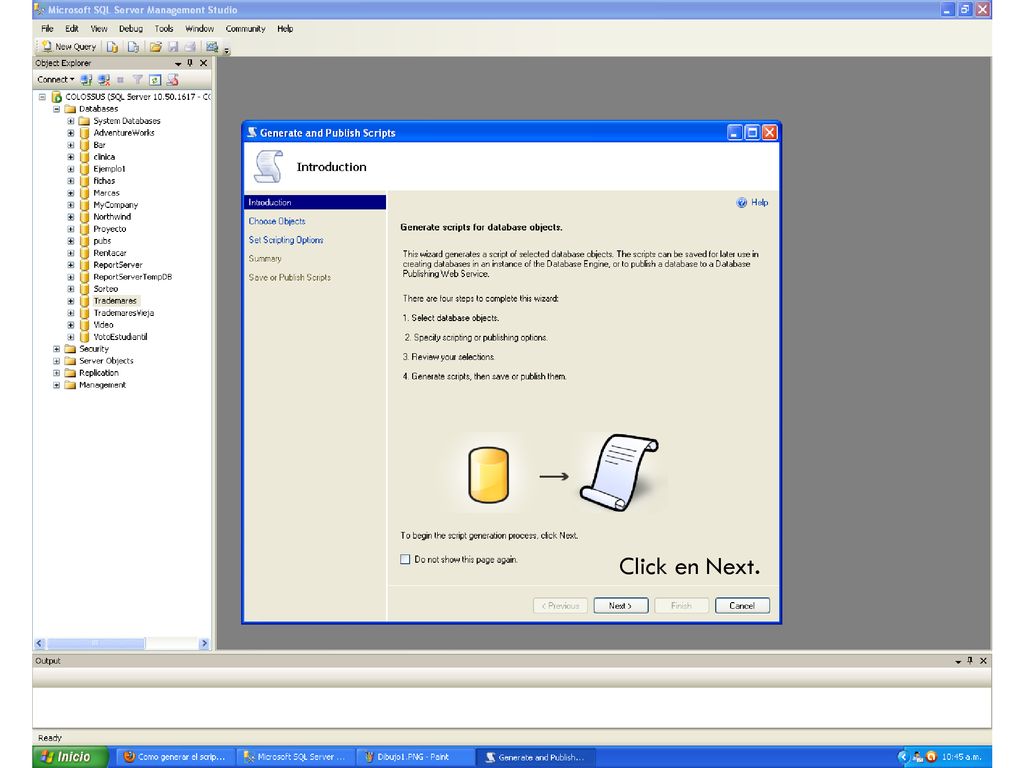1024x768 pixels.
Task: Open the Tools menu
Action: coord(164,29)
